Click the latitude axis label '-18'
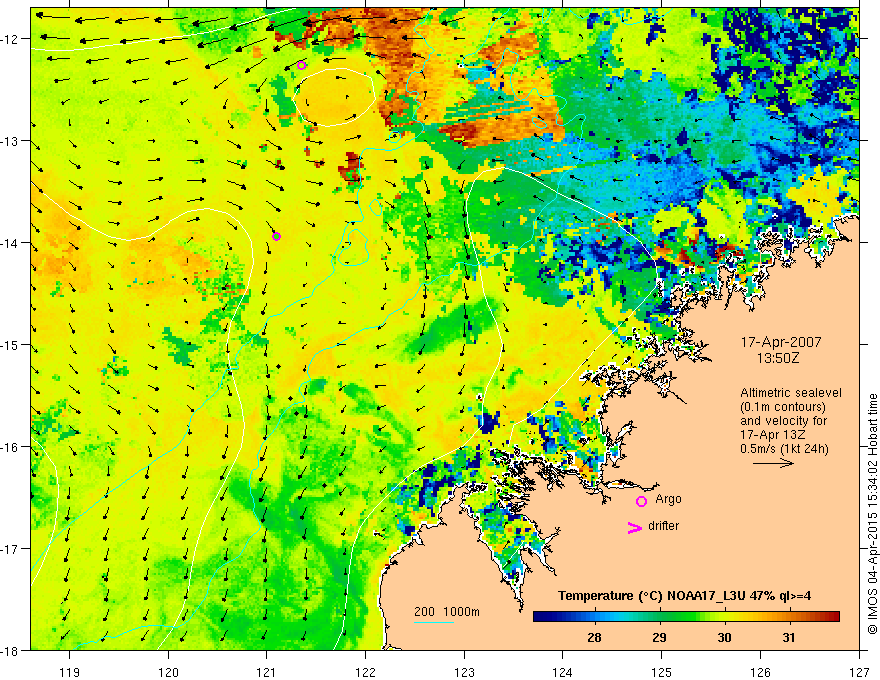Image resolution: width=880 pixels, height=680 pixels. [x=10, y=651]
